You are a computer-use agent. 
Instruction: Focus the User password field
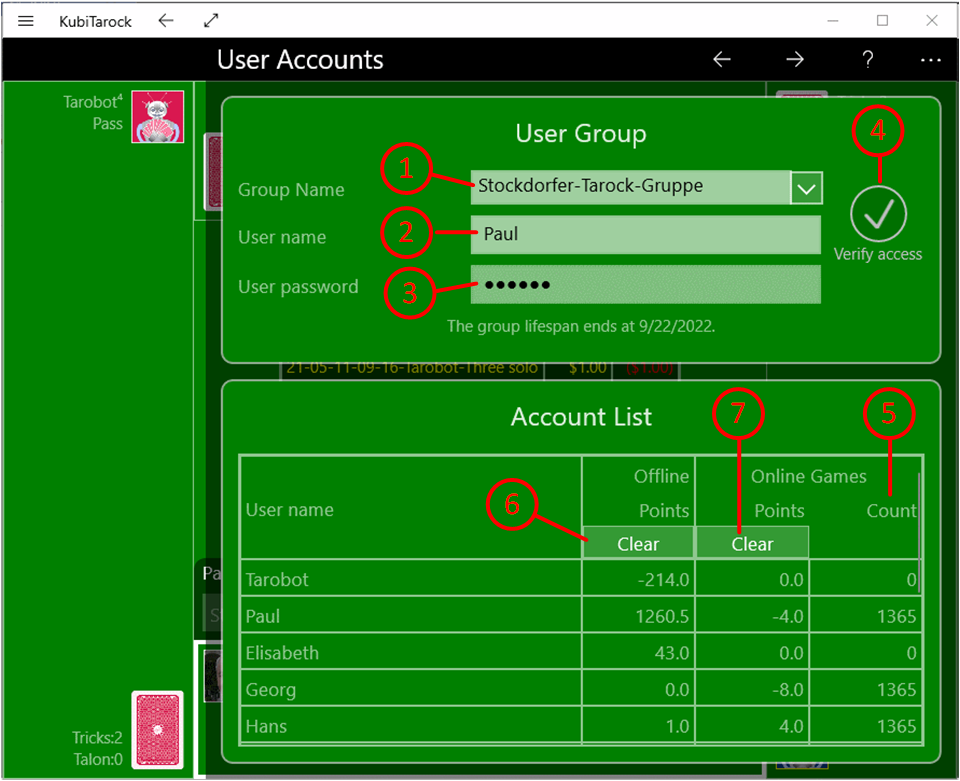click(645, 285)
